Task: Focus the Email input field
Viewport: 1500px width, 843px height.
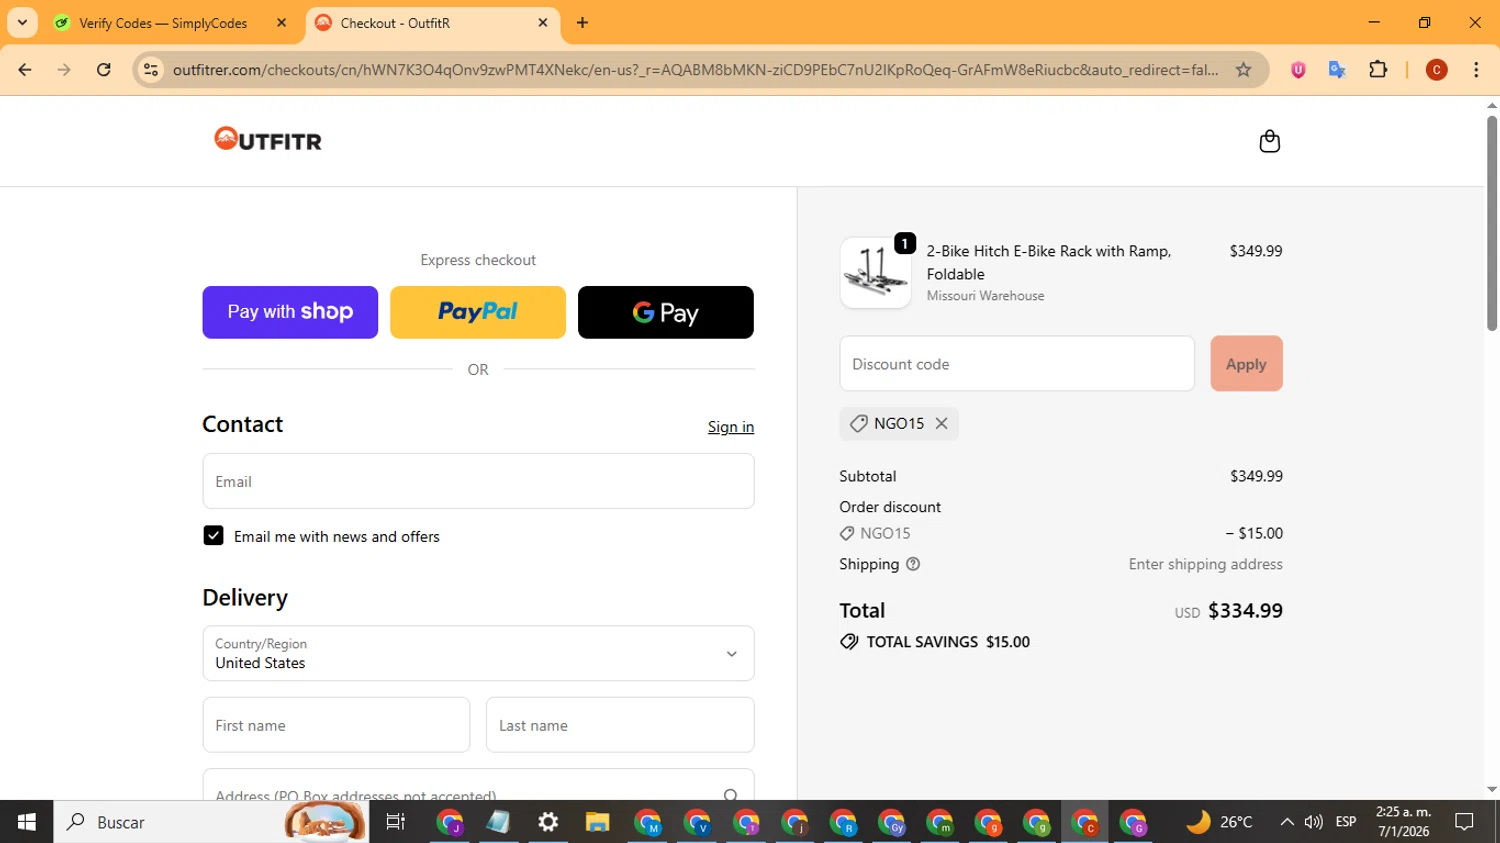Action: pos(478,481)
